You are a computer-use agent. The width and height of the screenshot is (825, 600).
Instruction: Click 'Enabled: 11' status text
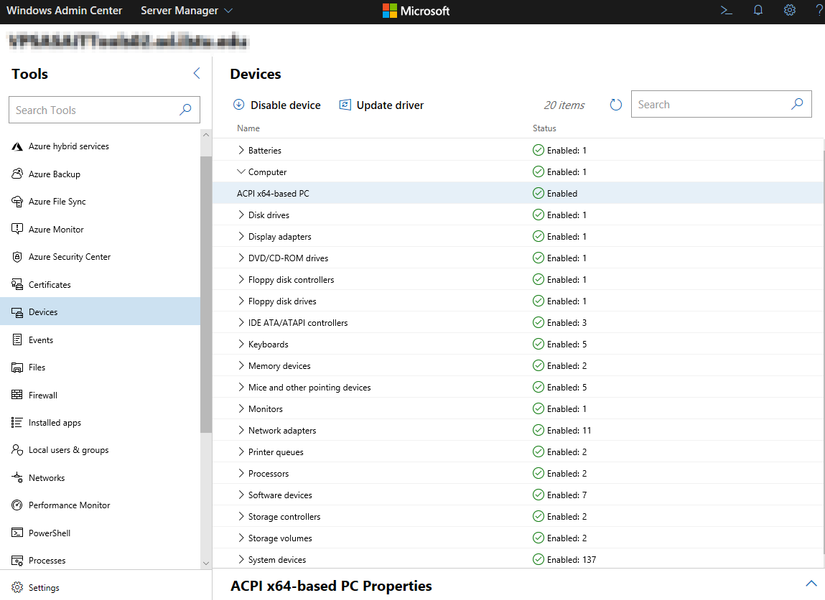[569, 430]
